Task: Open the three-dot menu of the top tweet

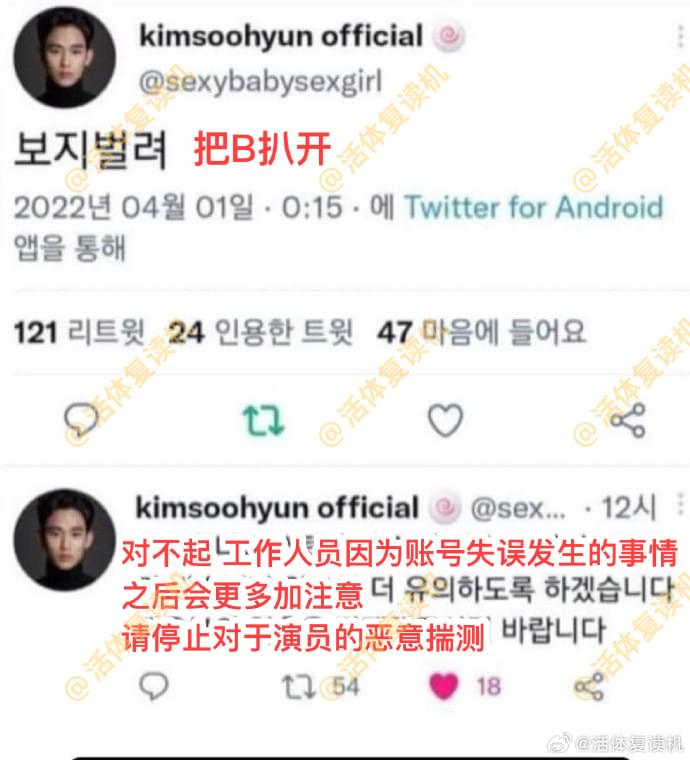Action: (x=681, y=37)
